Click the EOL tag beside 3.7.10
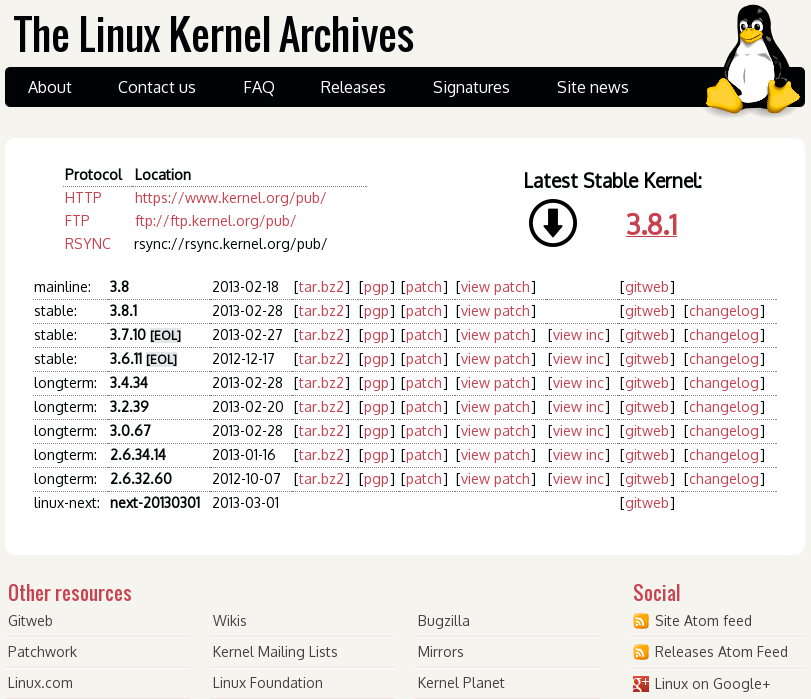The height and width of the screenshot is (699, 811). point(166,336)
